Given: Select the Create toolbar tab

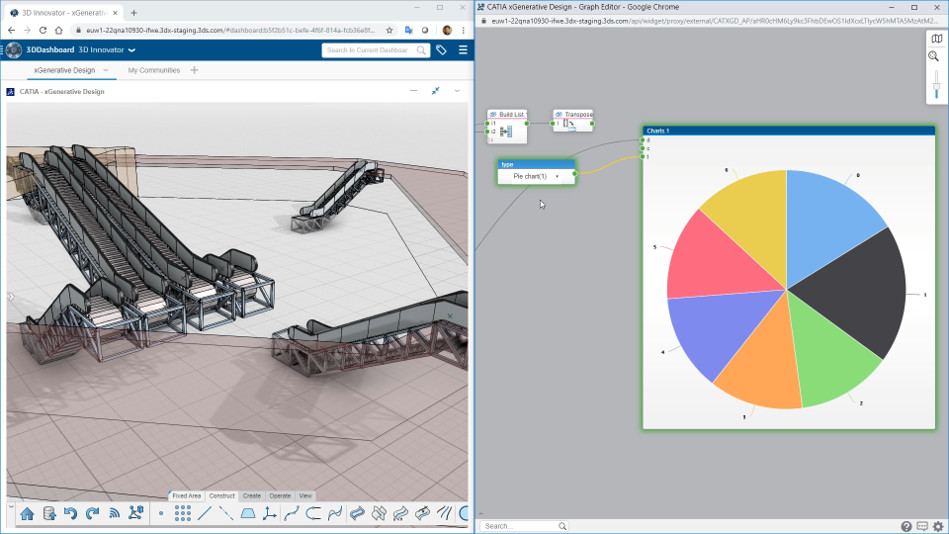Looking at the screenshot, I should point(251,496).
